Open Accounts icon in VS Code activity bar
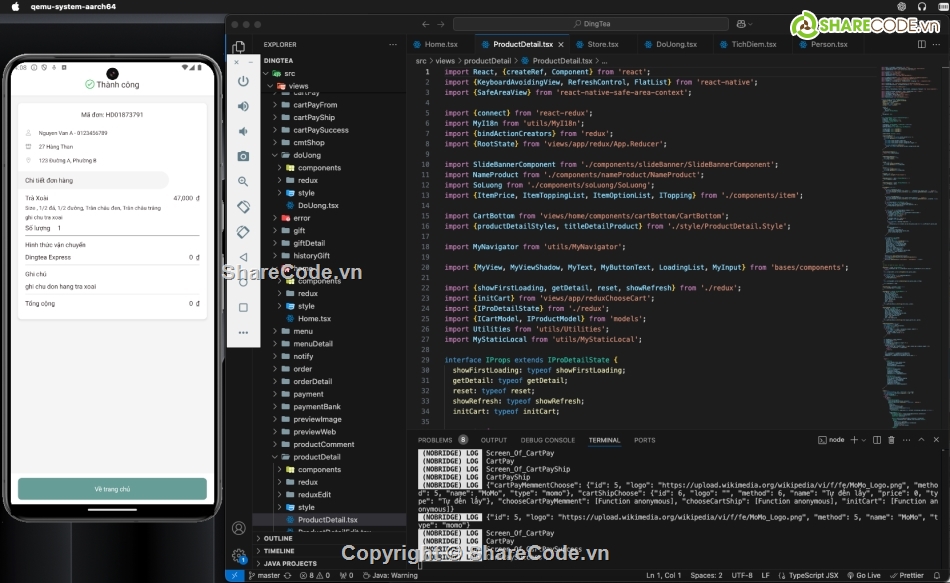 point(239,528)
